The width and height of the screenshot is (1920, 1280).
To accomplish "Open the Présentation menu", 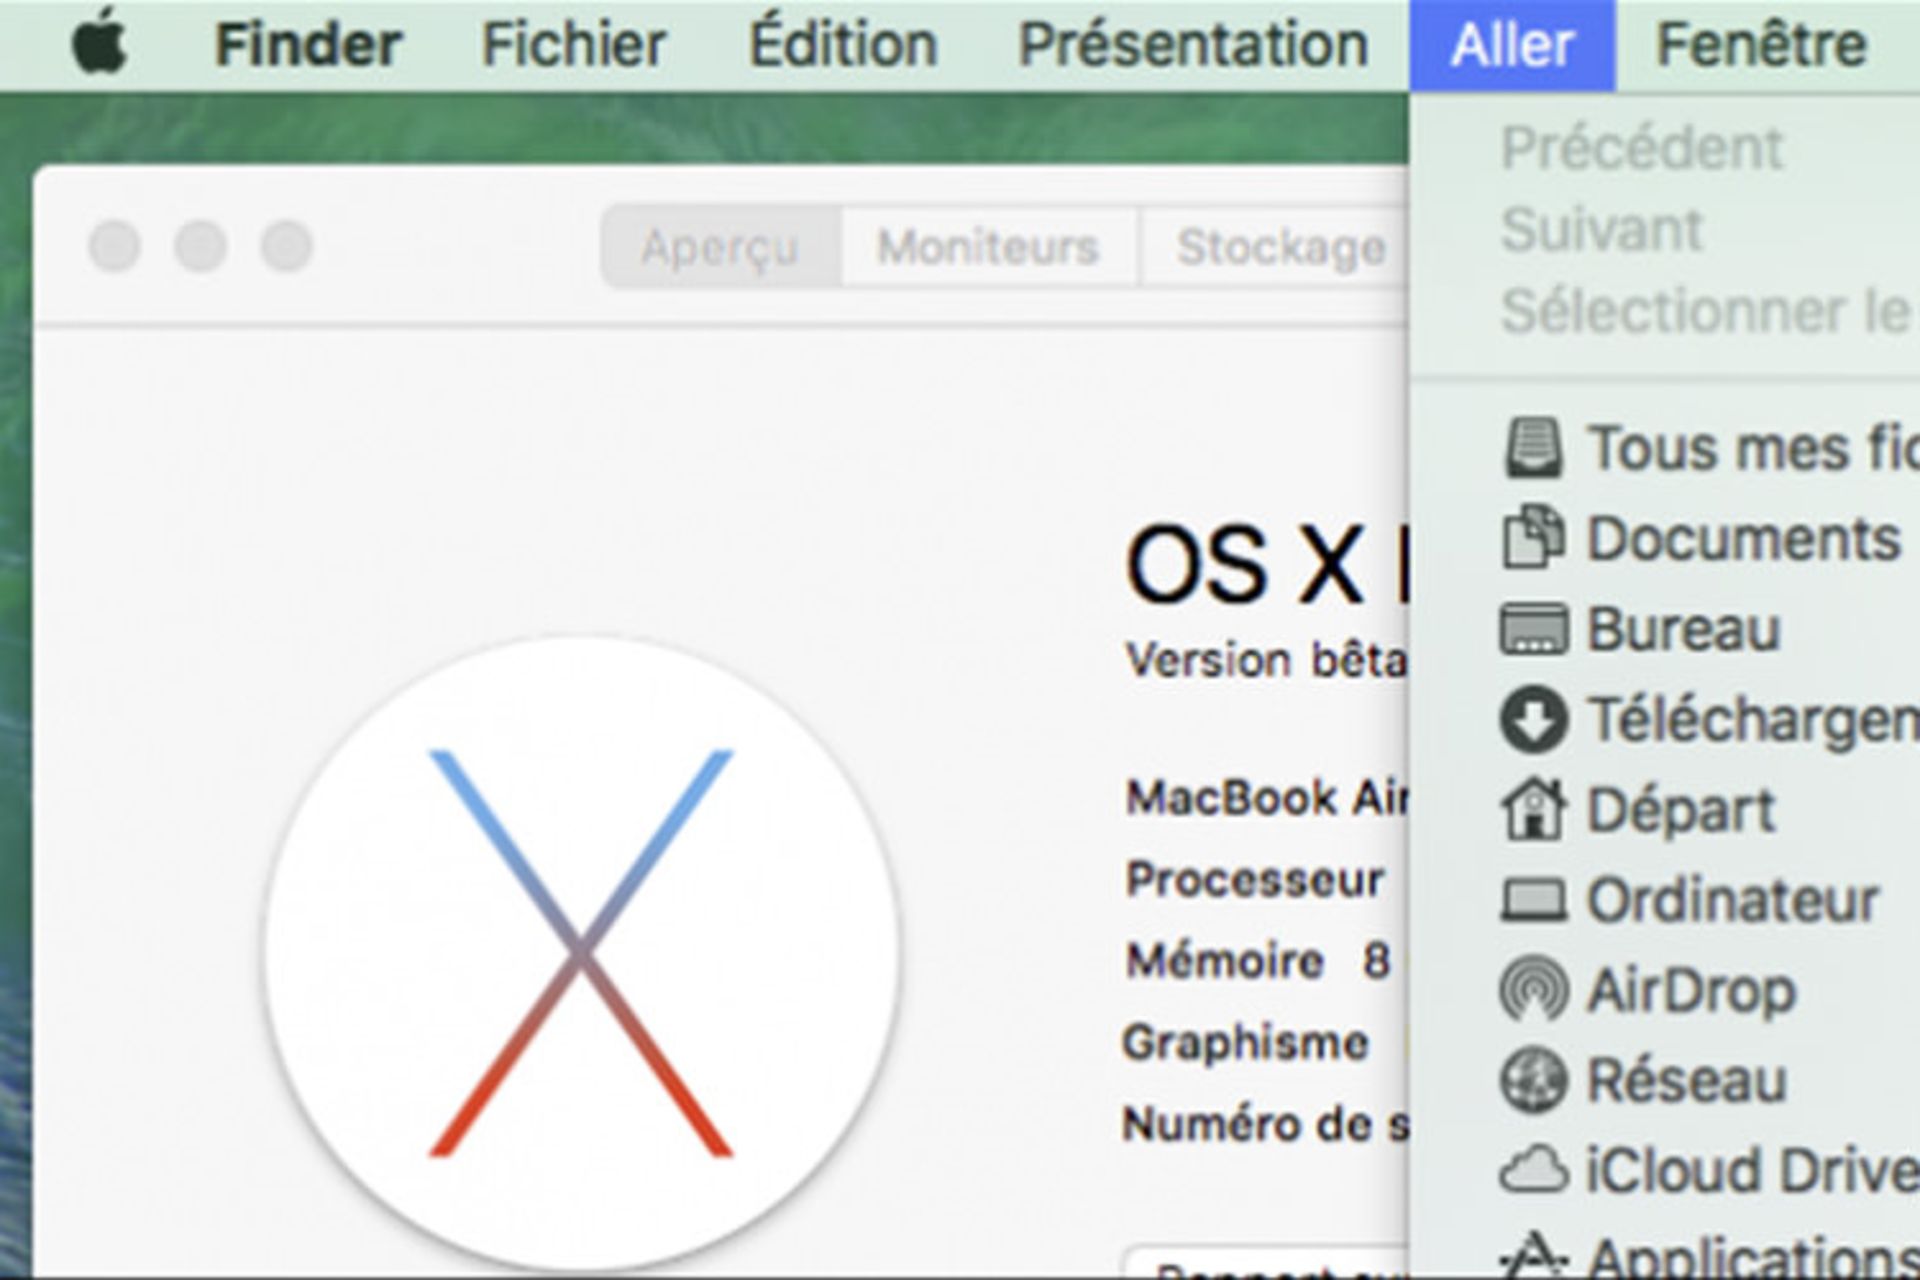I will tap(1193, 44).
